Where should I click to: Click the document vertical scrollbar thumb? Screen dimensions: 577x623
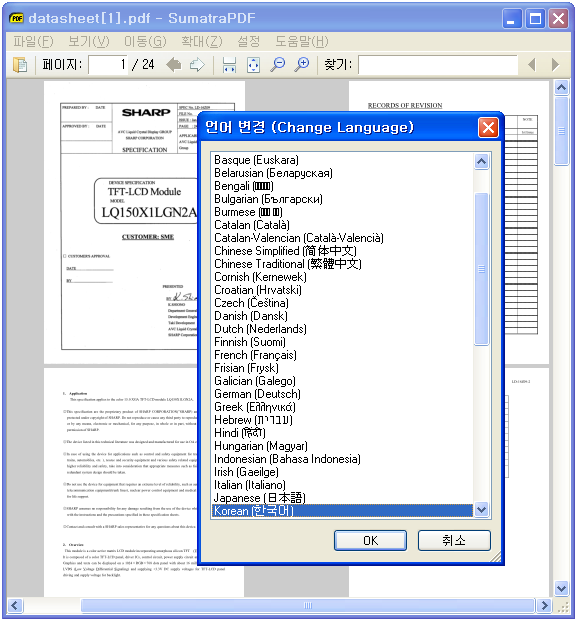[x=562, y=131]
